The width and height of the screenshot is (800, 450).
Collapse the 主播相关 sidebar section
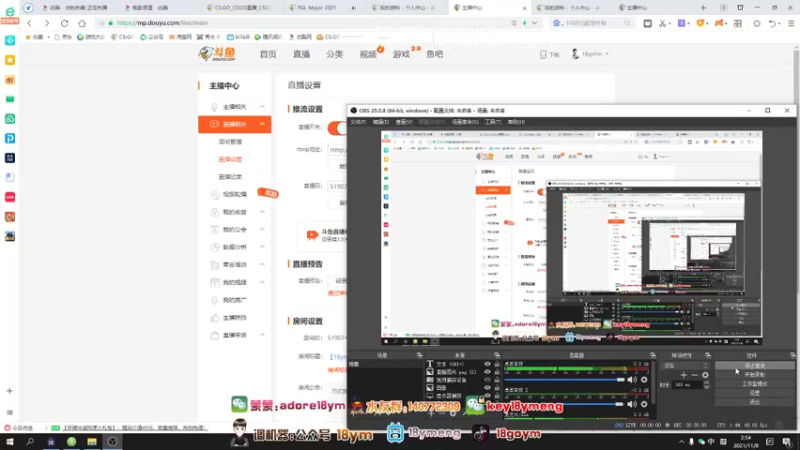pyautogui.click(x=262, y=107)
